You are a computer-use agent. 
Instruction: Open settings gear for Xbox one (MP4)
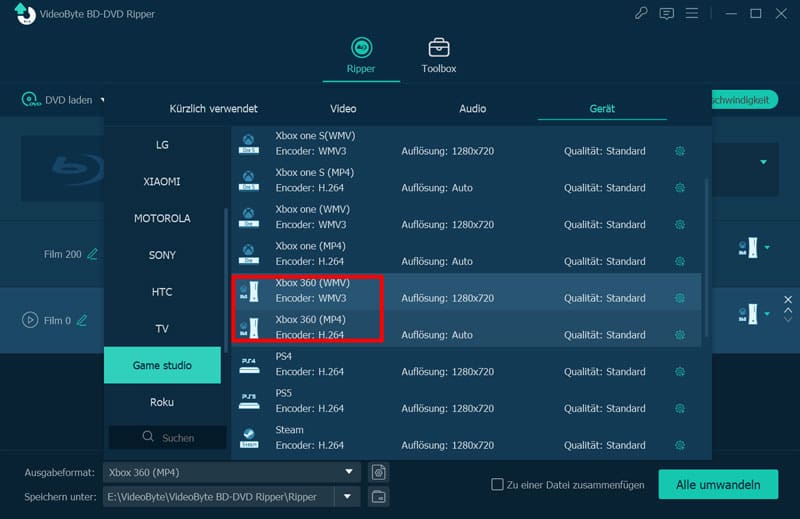(680, 261)
